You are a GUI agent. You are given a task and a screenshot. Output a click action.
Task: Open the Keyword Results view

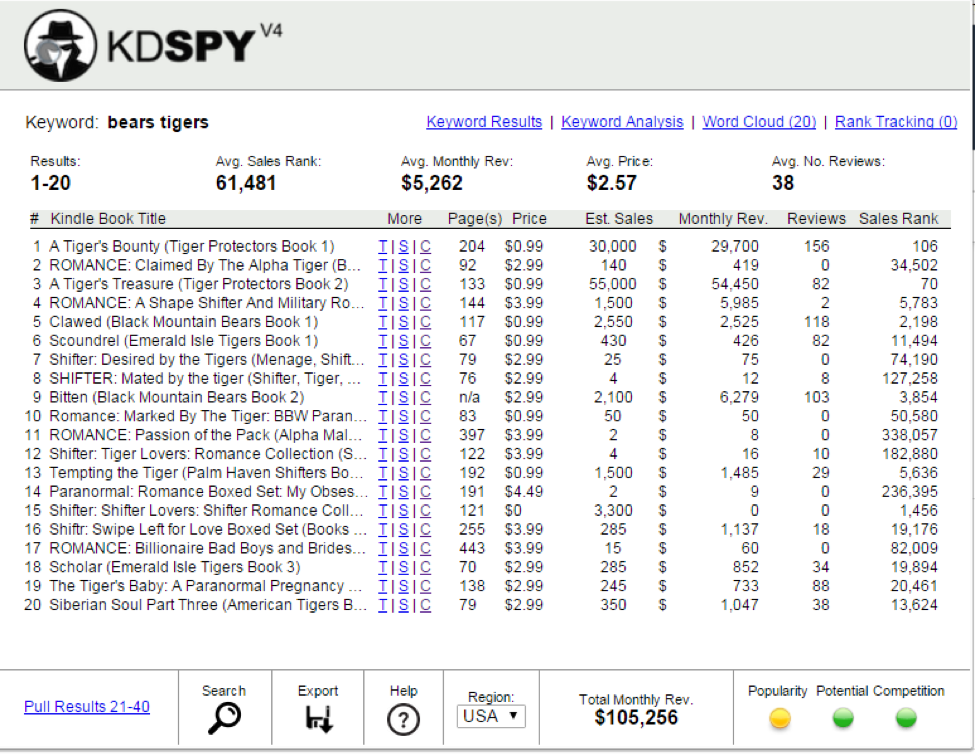(484, 122)
